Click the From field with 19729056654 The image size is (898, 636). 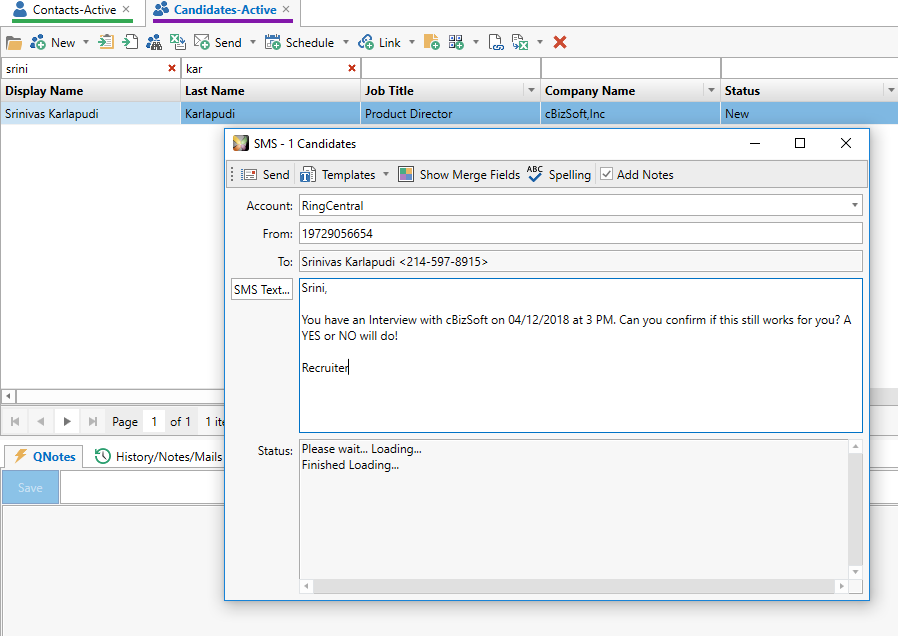coord(581,234)
